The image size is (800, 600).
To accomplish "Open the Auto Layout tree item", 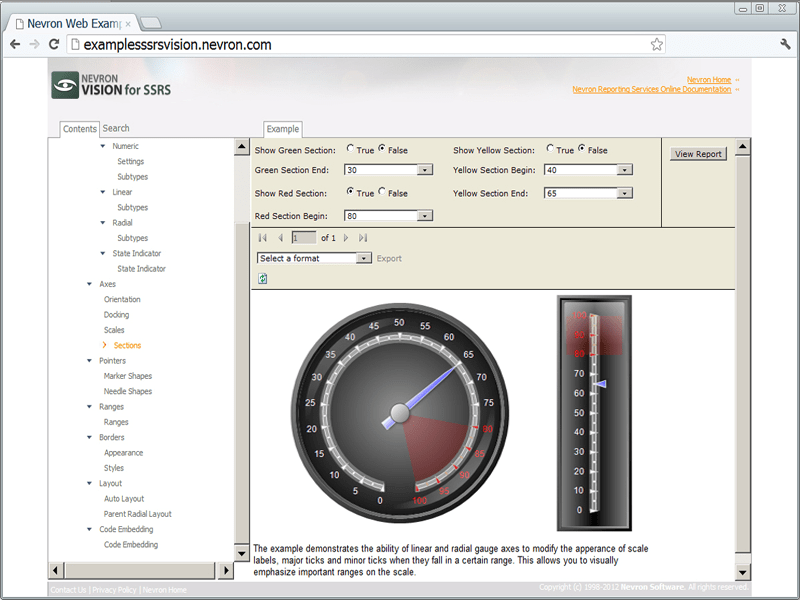I will pos(124,498).
